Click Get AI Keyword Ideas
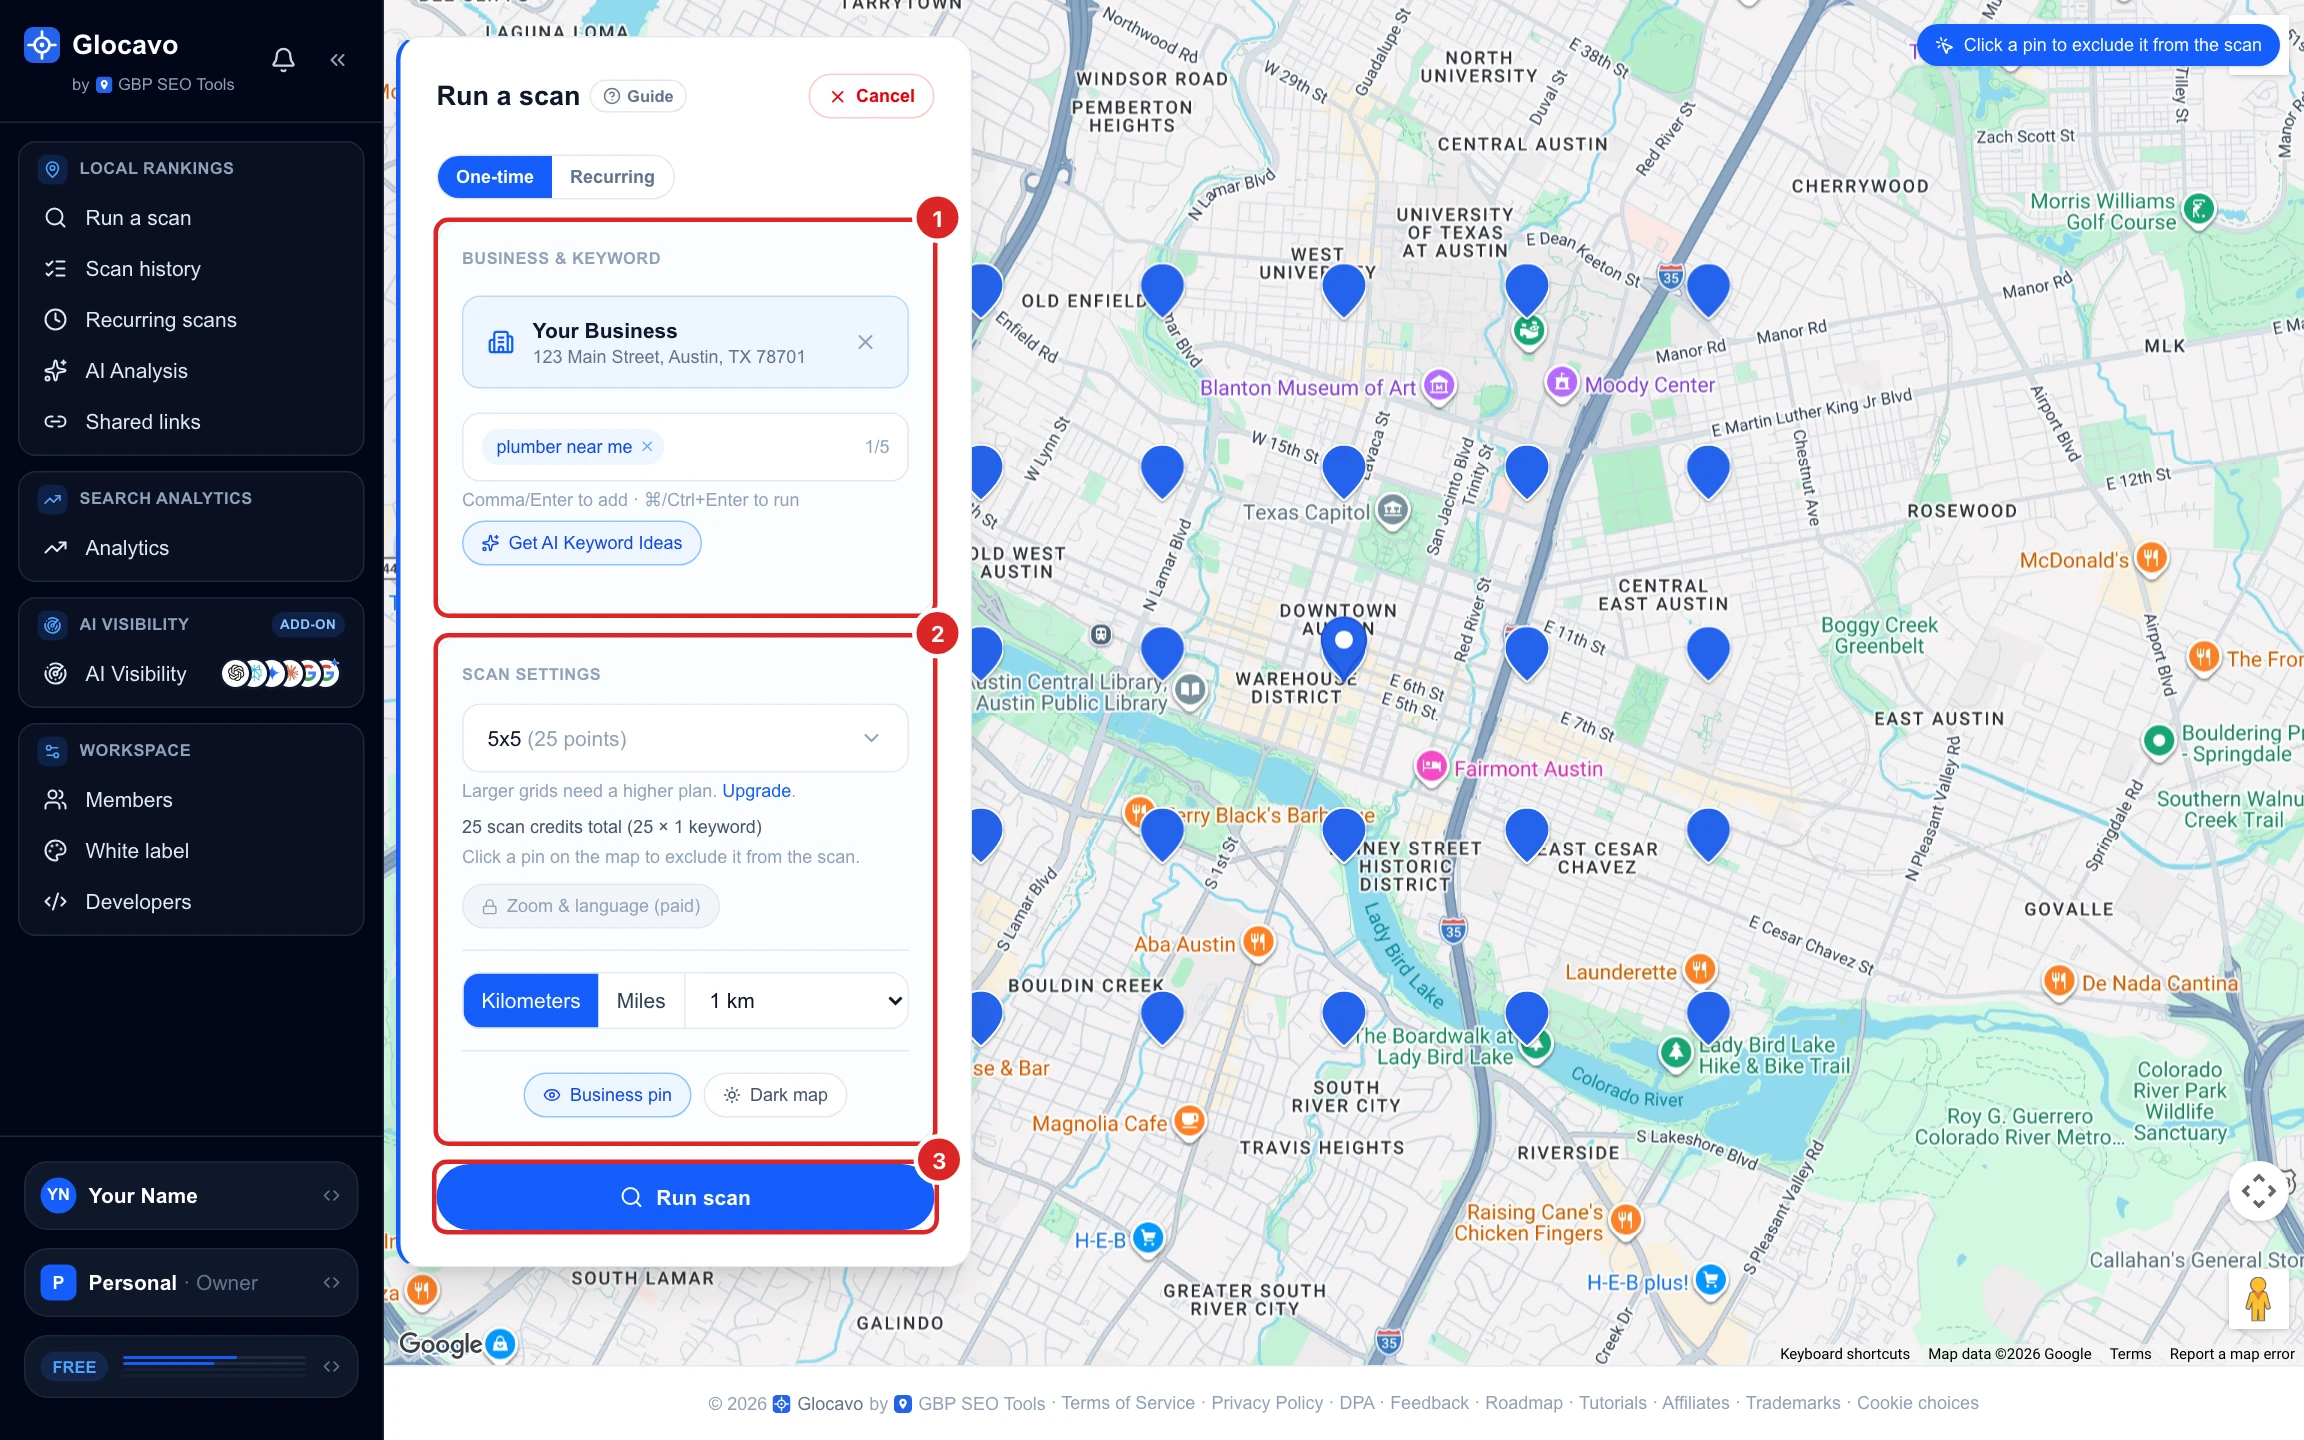The image size is (2304, 1440). [x=582, y=543]
